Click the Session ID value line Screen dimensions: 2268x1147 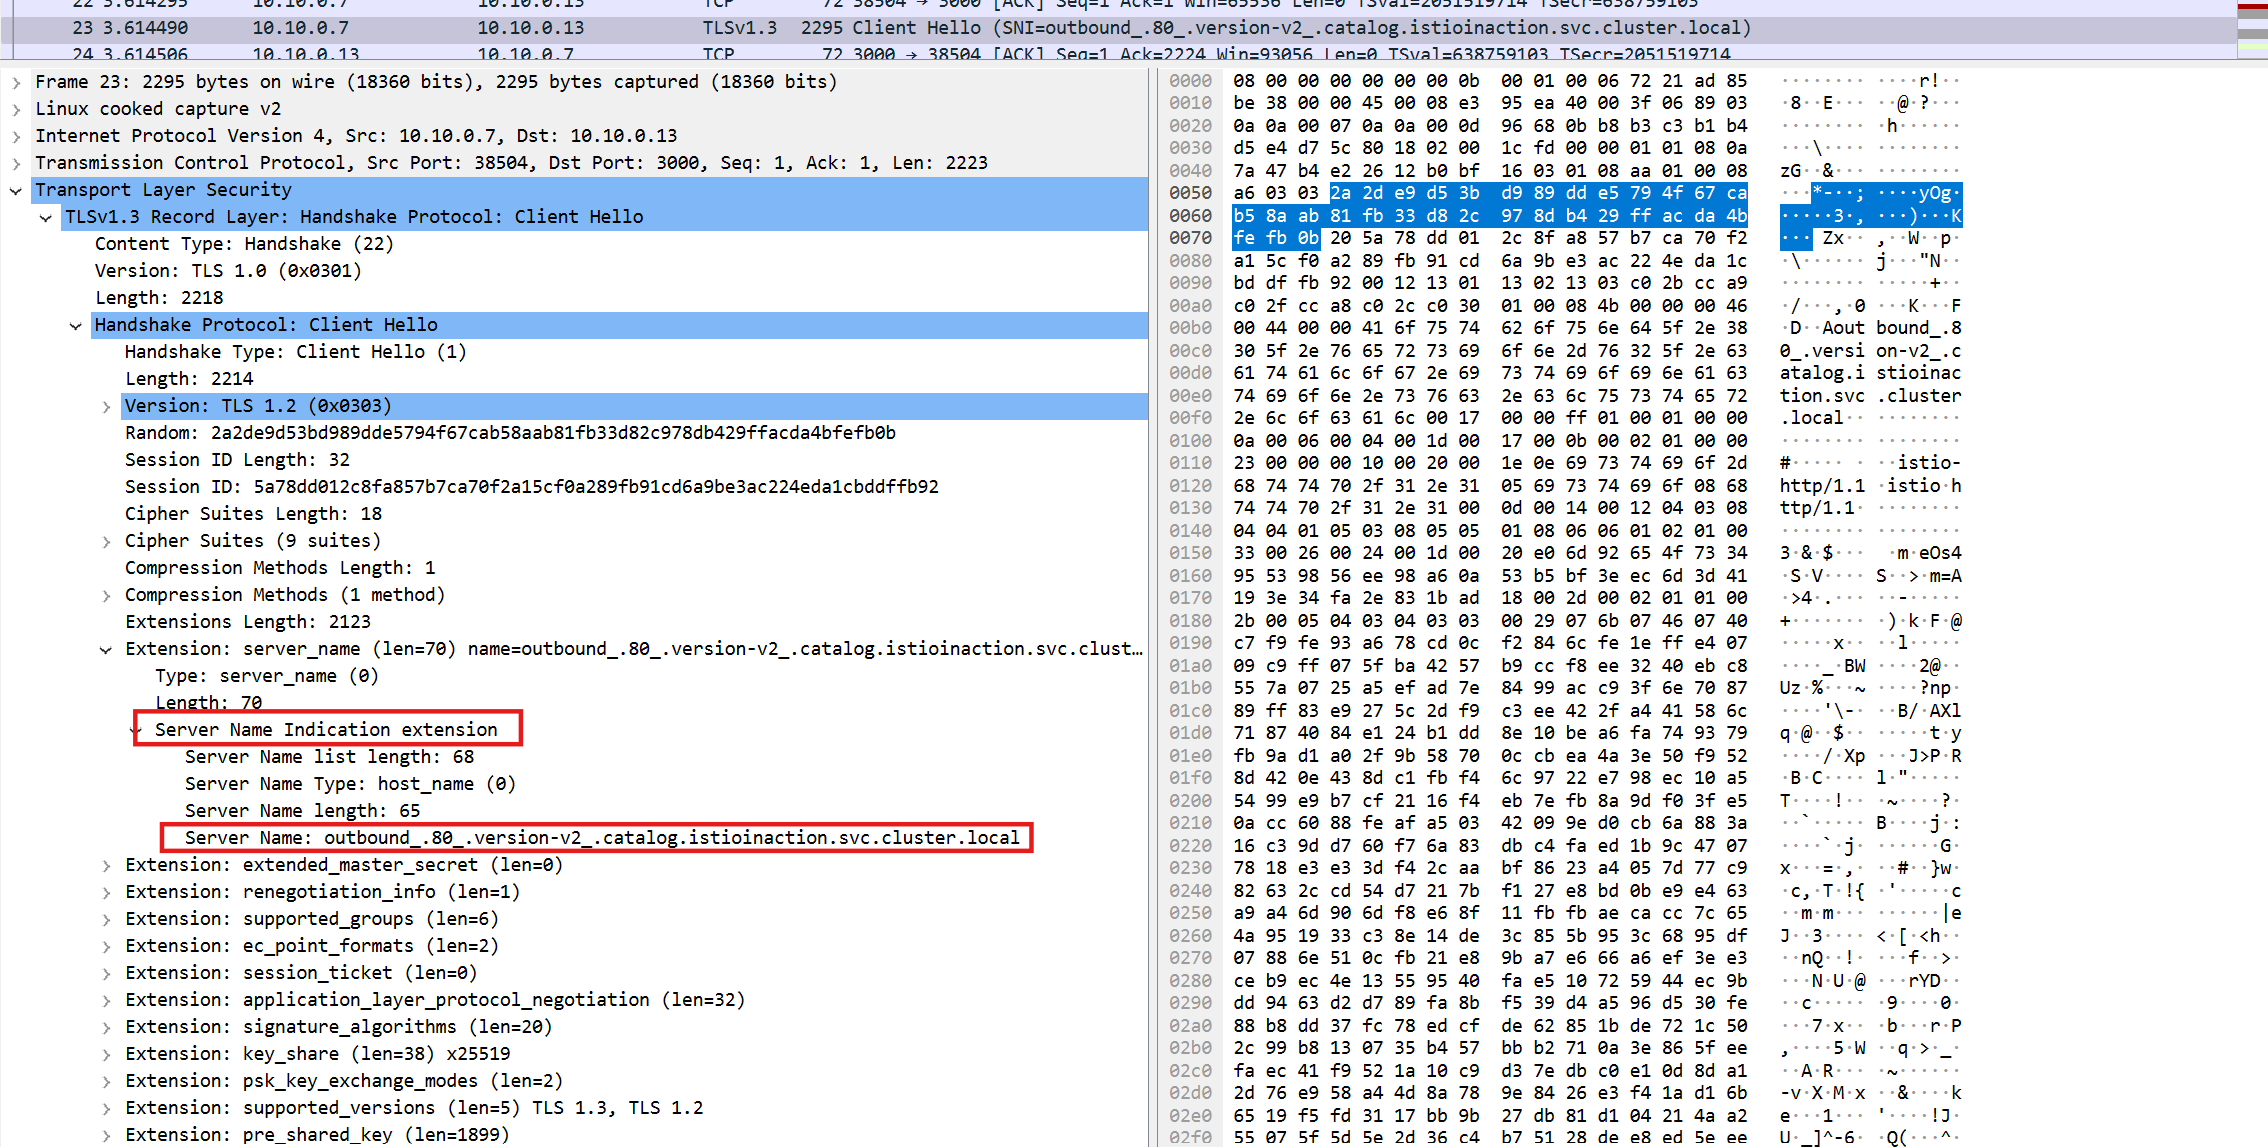click(530, 487)
